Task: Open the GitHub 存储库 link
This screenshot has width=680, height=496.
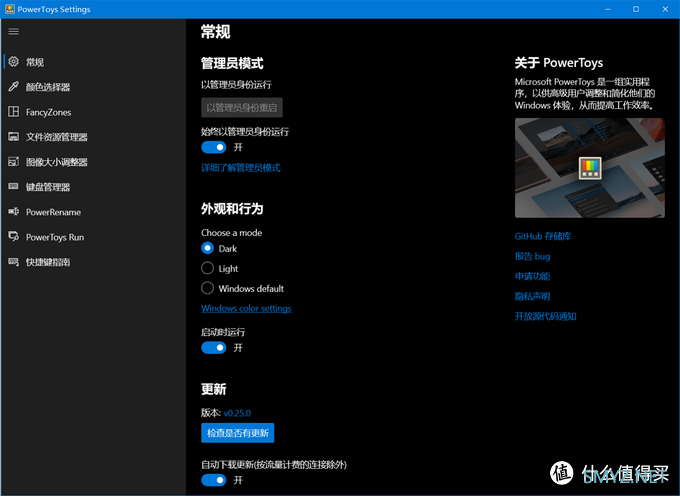Action: tap(543, 236)
